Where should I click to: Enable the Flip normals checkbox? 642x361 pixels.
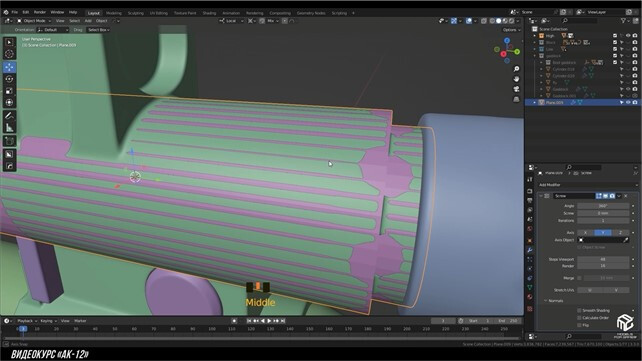point(579,325)
